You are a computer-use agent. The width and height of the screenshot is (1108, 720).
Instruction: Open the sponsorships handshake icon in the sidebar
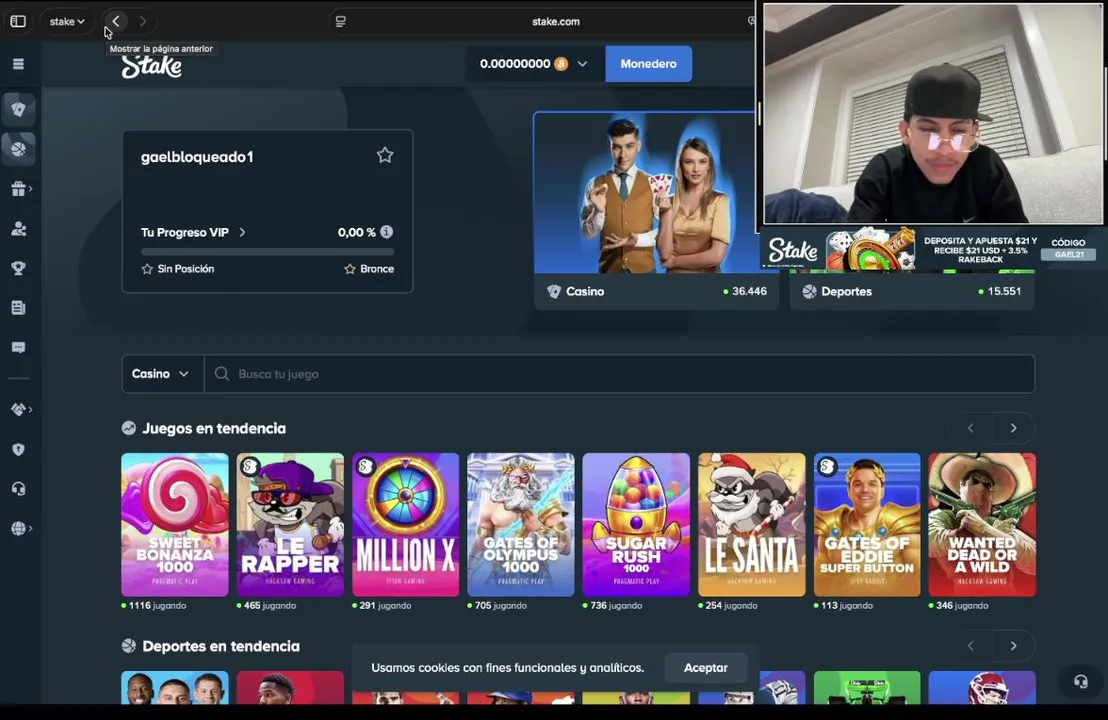pyautogui.click(x=18, y=409)
